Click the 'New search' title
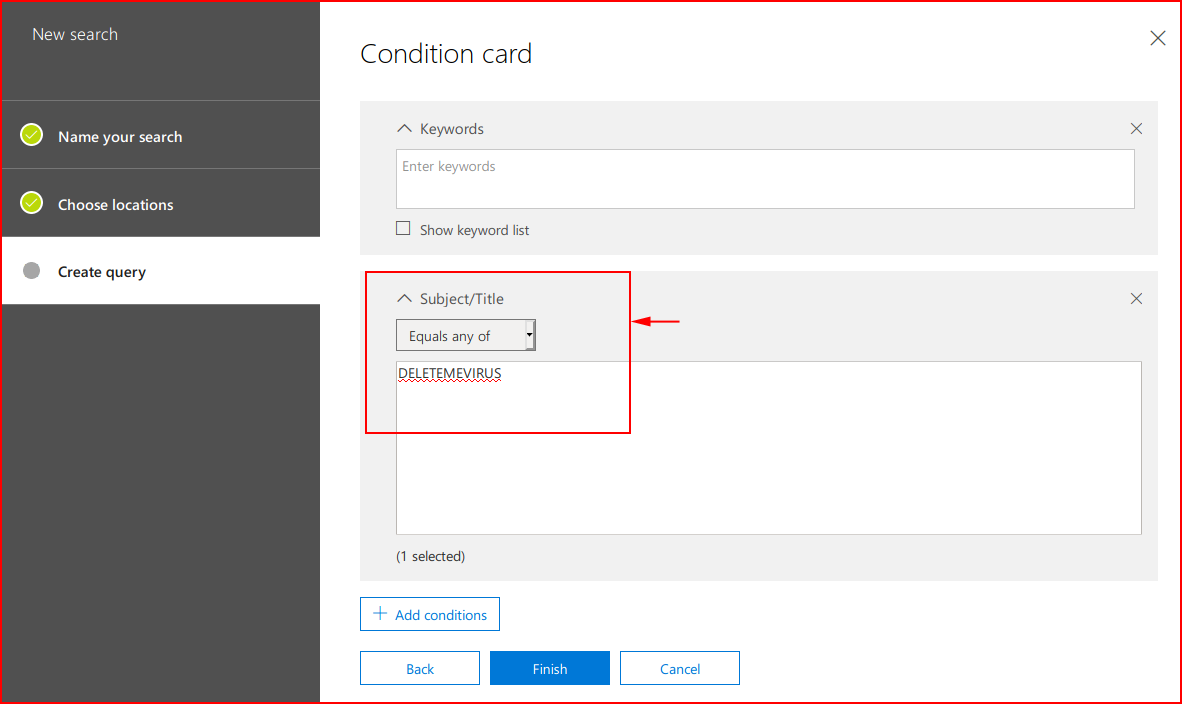 (x=75, y=35)
